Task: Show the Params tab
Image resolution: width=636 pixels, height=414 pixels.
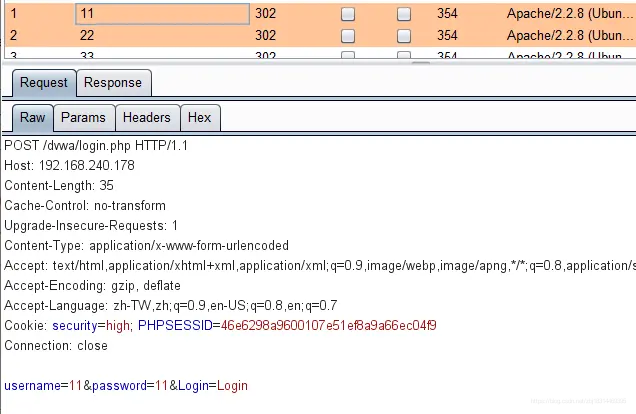Action: pos(83,118)
